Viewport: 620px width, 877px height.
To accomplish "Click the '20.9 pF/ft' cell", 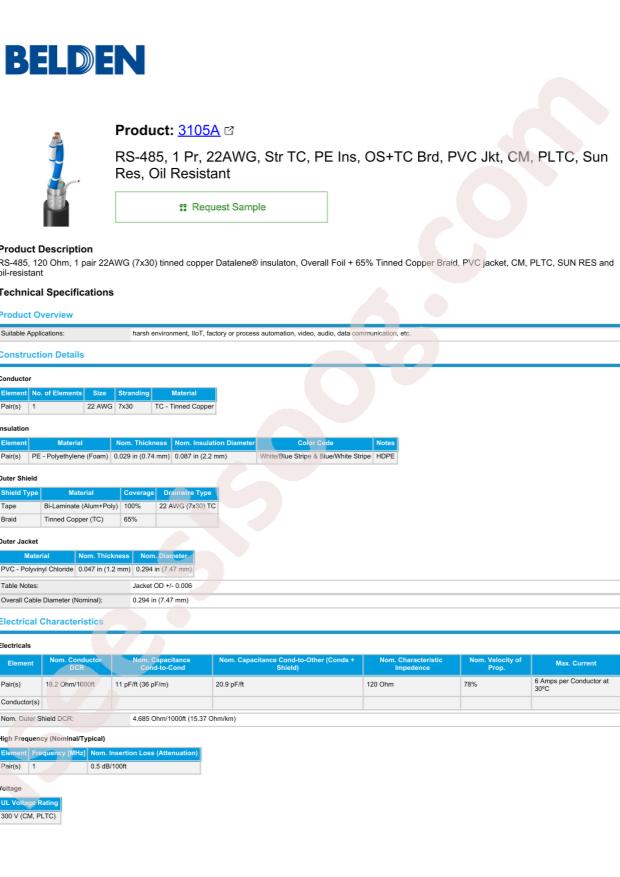I will pyautogui.click(x=287, y=685).
